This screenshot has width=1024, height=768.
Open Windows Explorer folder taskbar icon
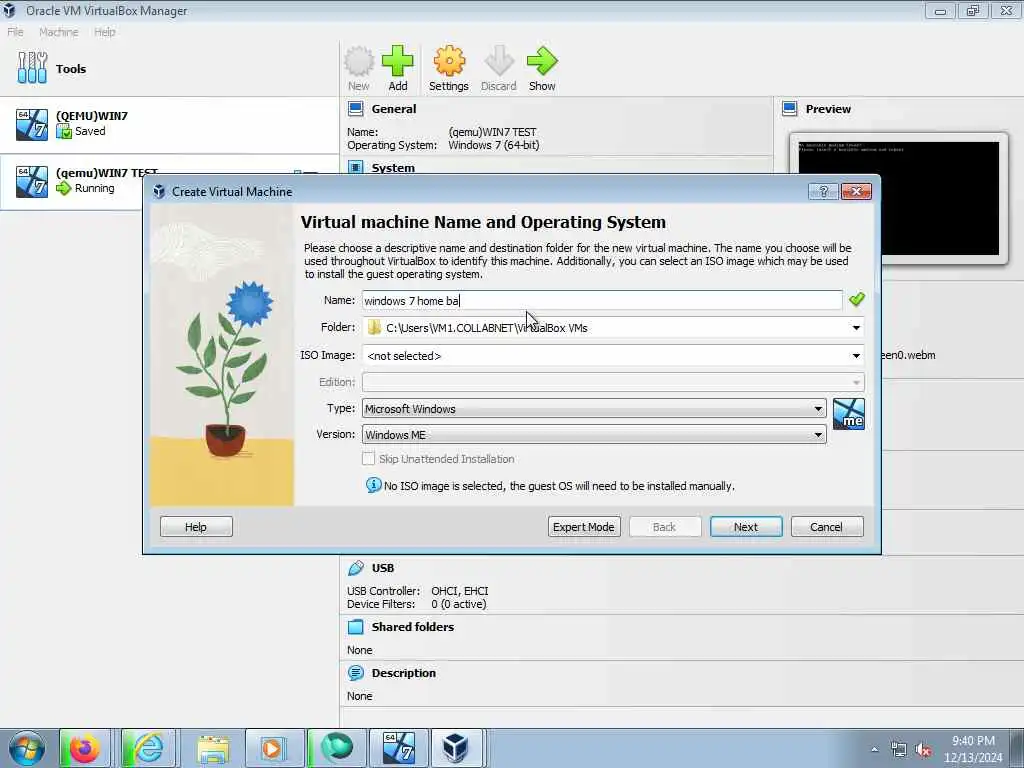[213, 748]
